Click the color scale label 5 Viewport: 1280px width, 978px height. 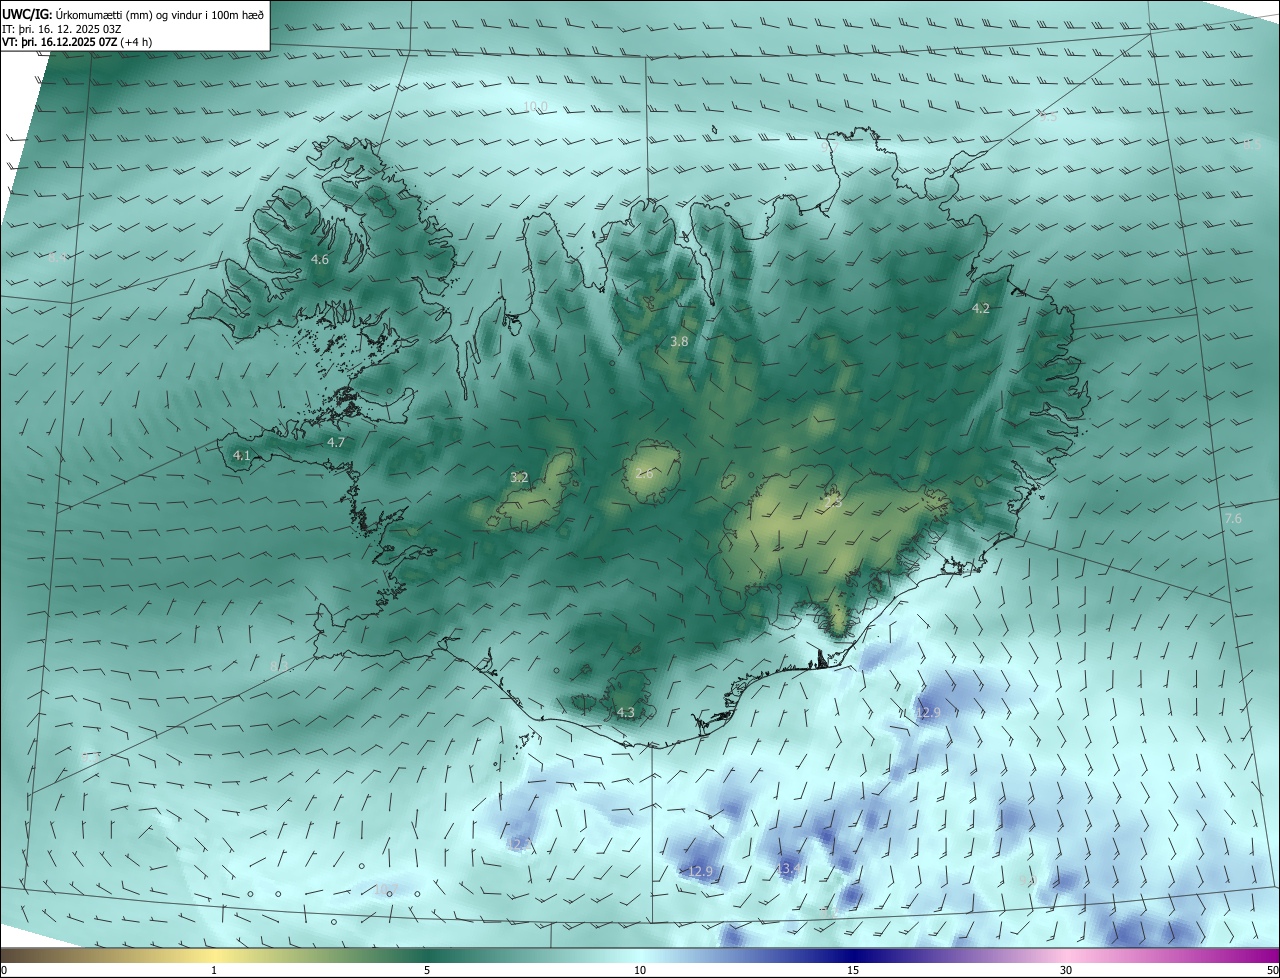427,970
